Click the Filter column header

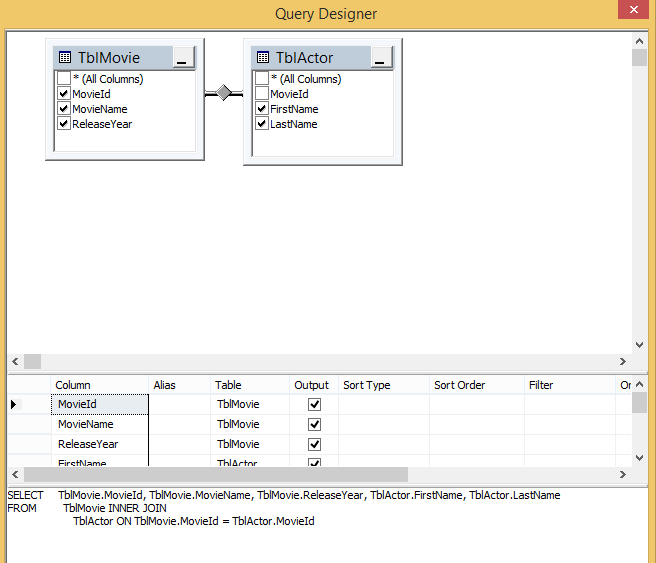pyautogui.click(x=569, y=385)
